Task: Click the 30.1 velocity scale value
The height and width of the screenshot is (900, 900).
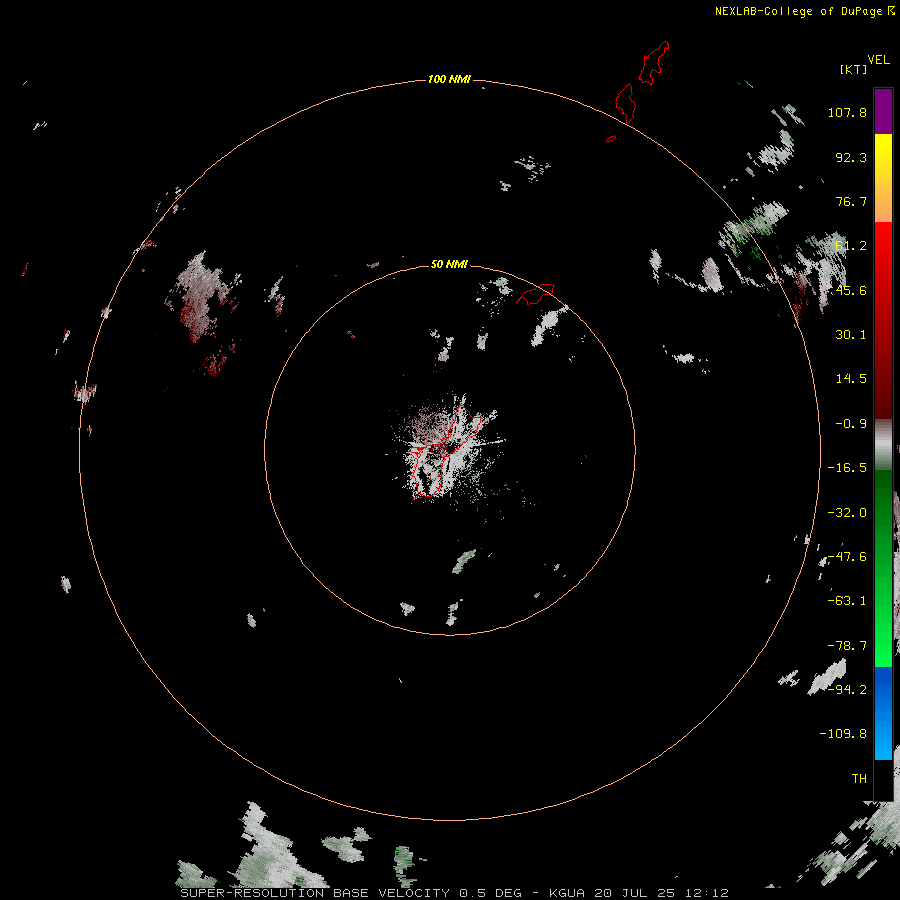Action: [851, 335]
